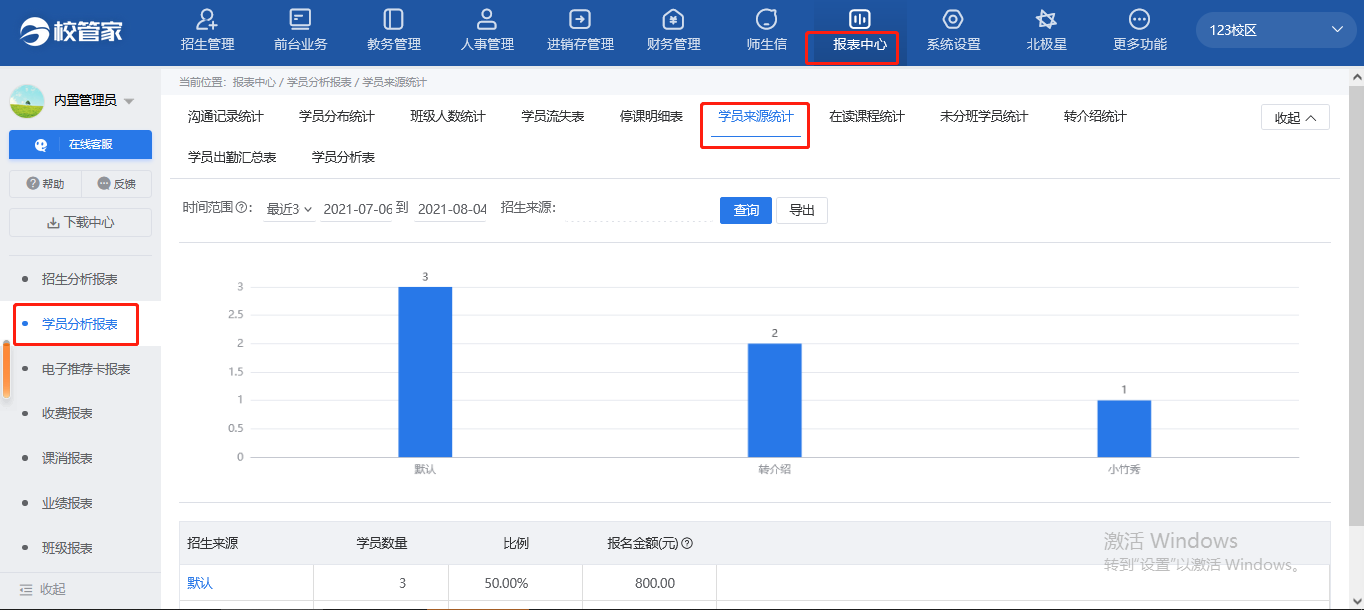Click 报表中心 in breadcrumb

click(254, 82)
